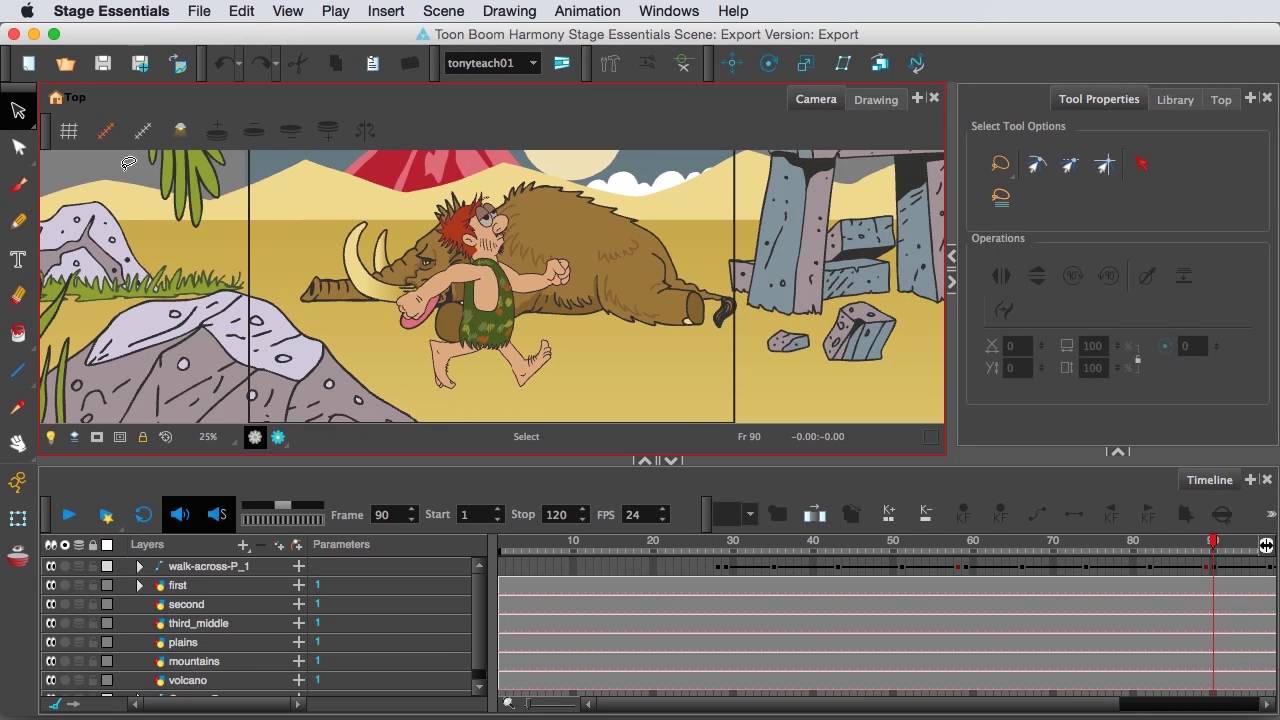
Task: Lock the third_middle layer
Action: (92, 623)
